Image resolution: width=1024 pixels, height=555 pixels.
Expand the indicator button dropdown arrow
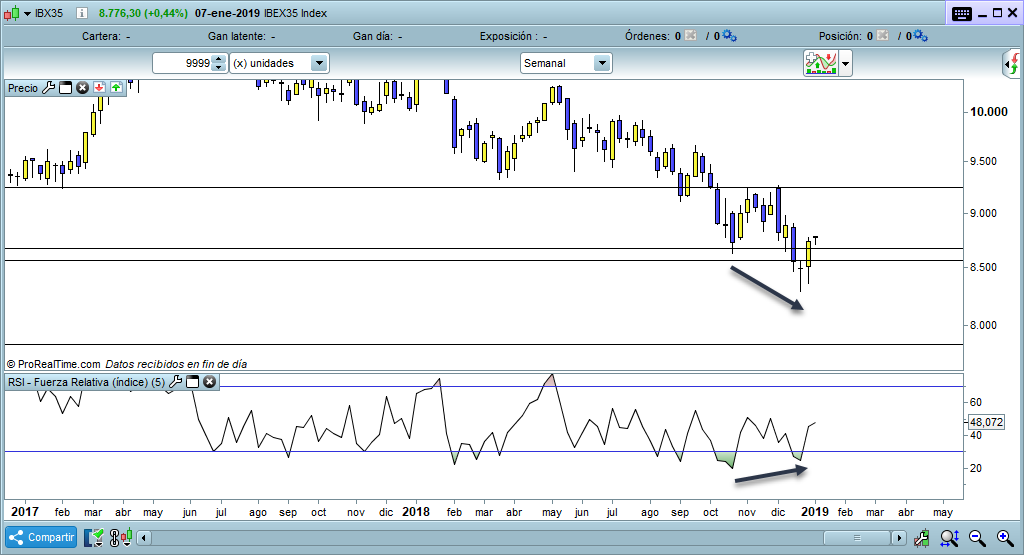coord(847,64)
